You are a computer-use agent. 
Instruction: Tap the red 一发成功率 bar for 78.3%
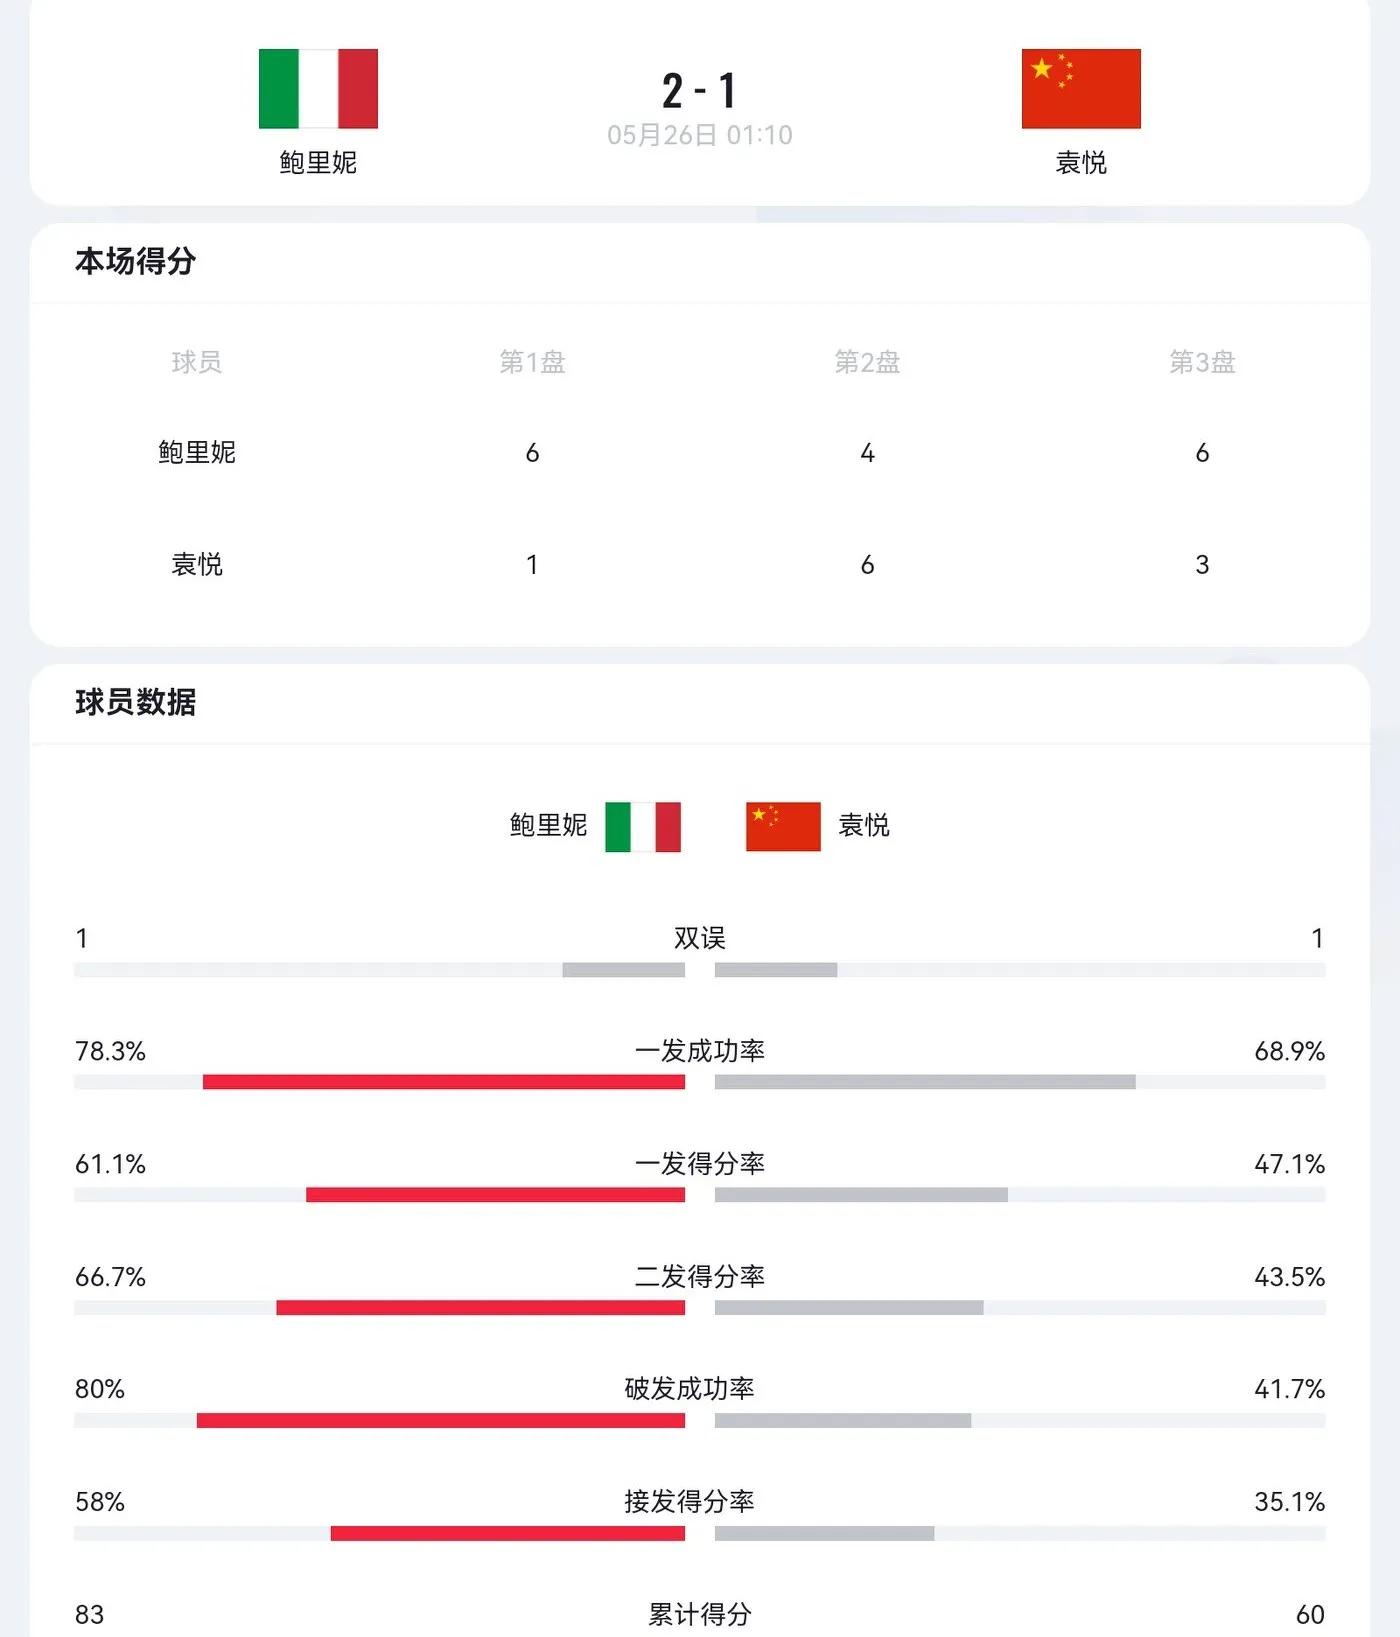click(444, 1082)
